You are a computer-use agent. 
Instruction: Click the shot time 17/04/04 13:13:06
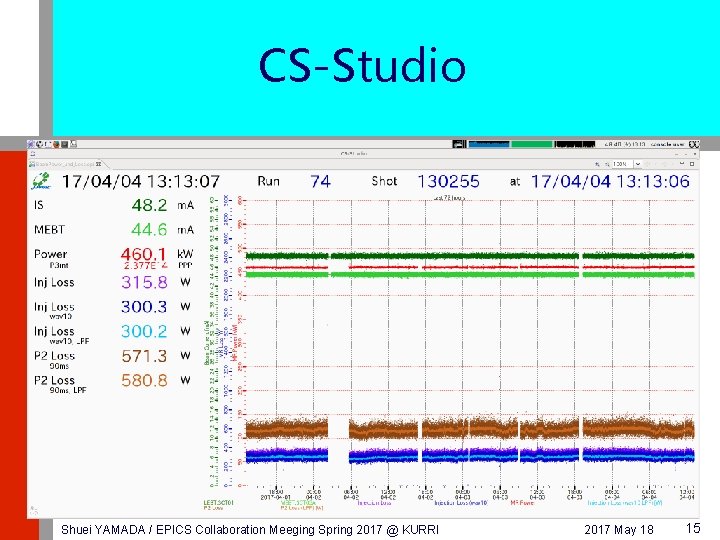click(610, 181)
